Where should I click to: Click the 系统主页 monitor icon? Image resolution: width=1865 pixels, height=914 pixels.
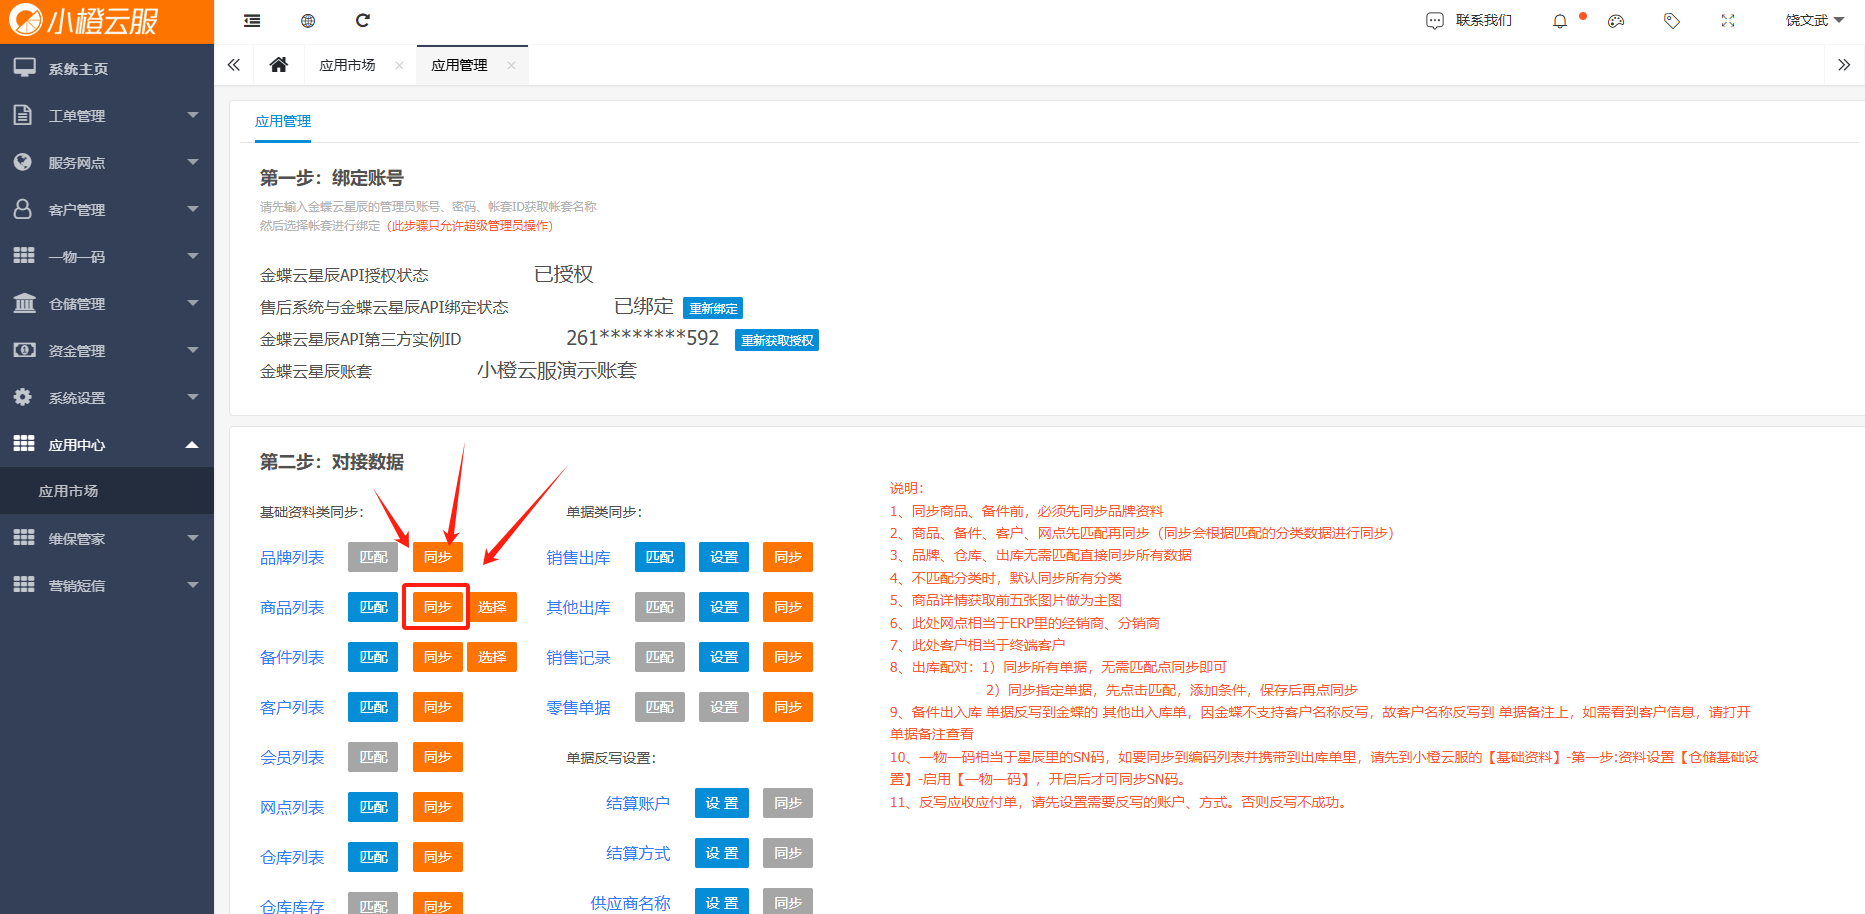coord(24,68)
